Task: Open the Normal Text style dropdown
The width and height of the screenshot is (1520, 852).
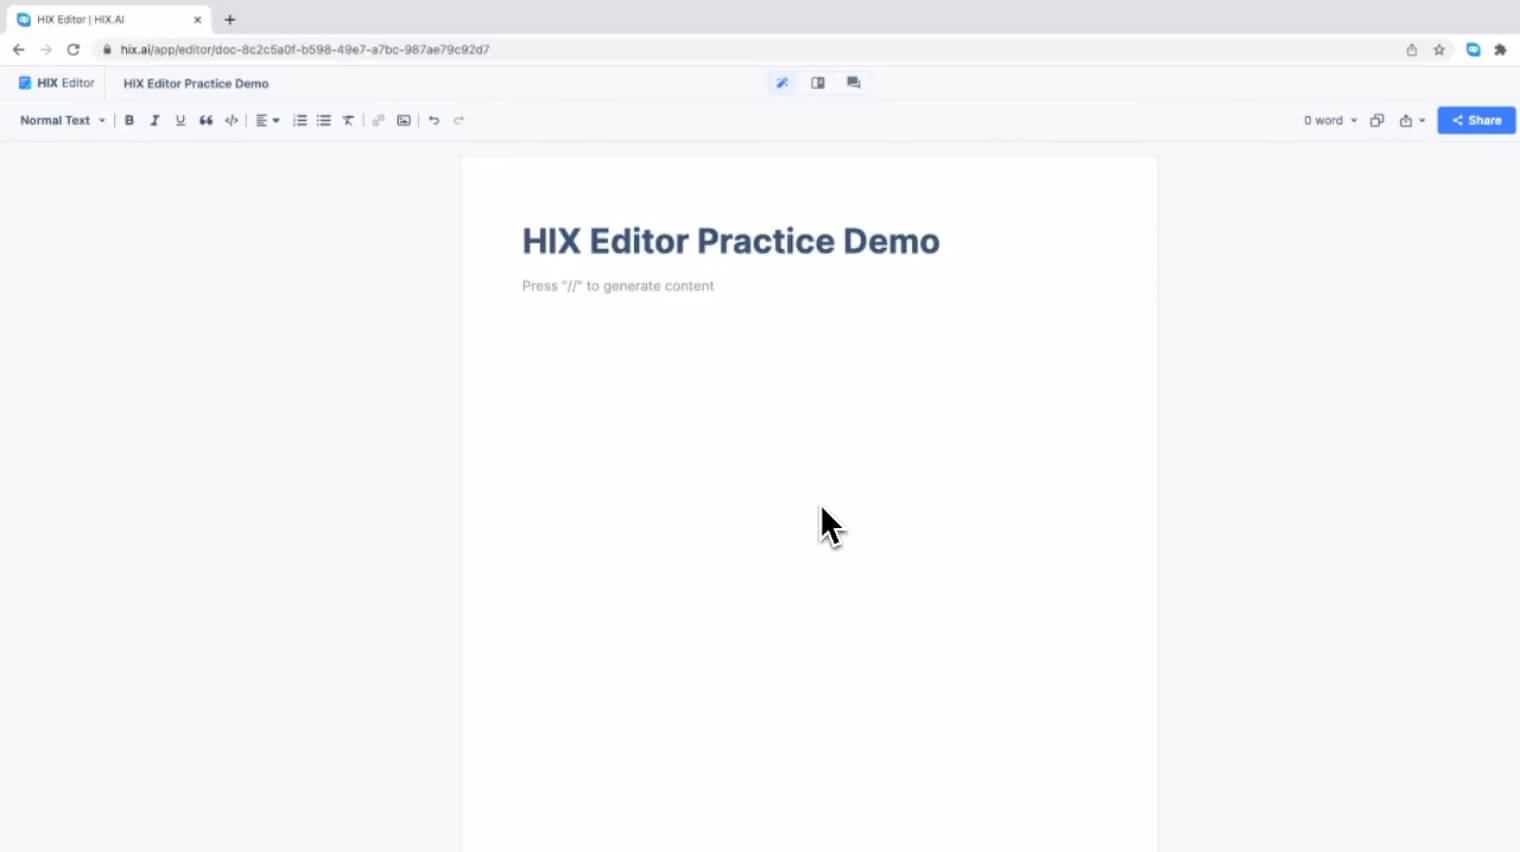Action: (x=62, y=120)
